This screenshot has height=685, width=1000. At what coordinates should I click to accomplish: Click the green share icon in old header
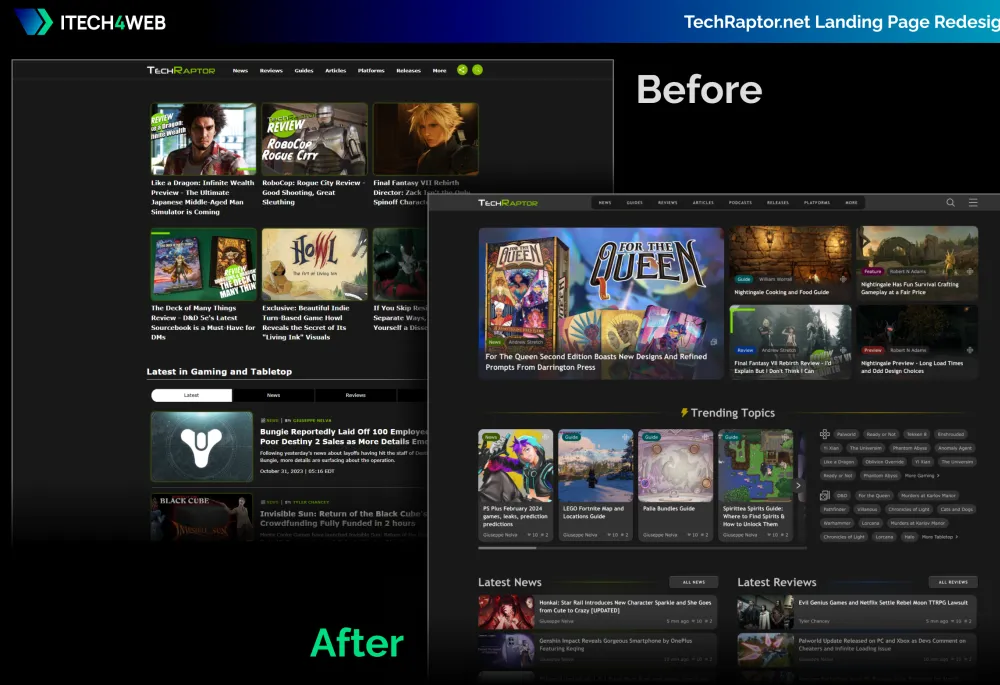[462, 70]
